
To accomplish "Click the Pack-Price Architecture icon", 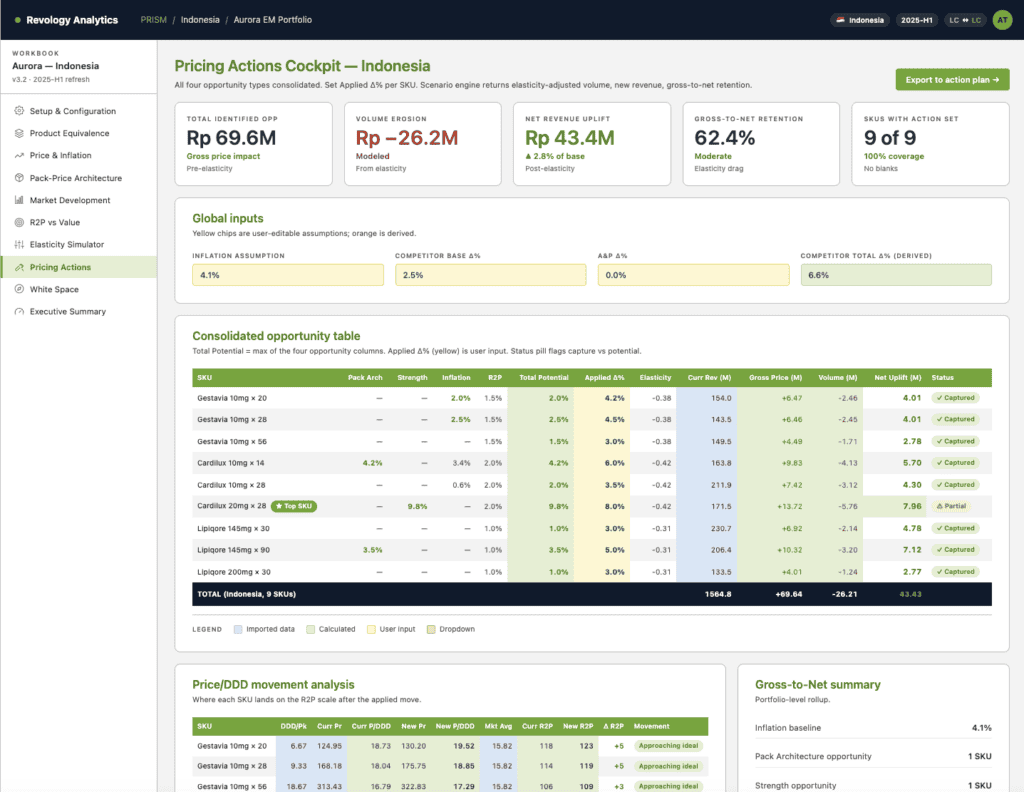I will click(19, 178).
